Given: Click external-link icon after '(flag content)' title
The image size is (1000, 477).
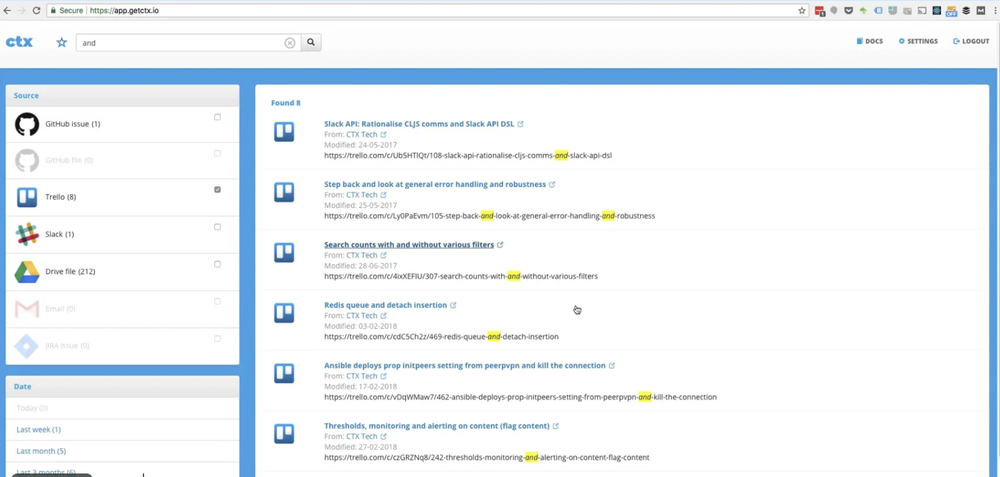Looking at the screenshot, I should click(x=555, y=426).
